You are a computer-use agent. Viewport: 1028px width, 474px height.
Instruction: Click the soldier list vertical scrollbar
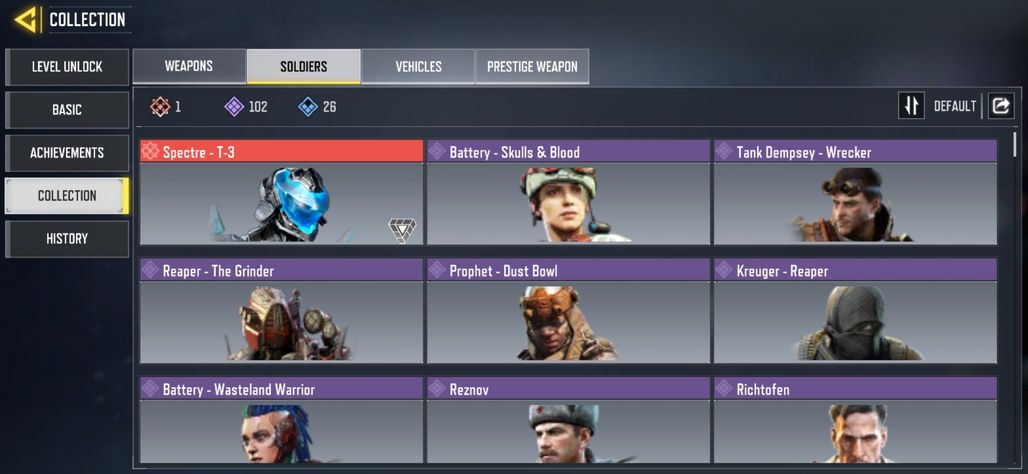click(x=1015, y=144)
